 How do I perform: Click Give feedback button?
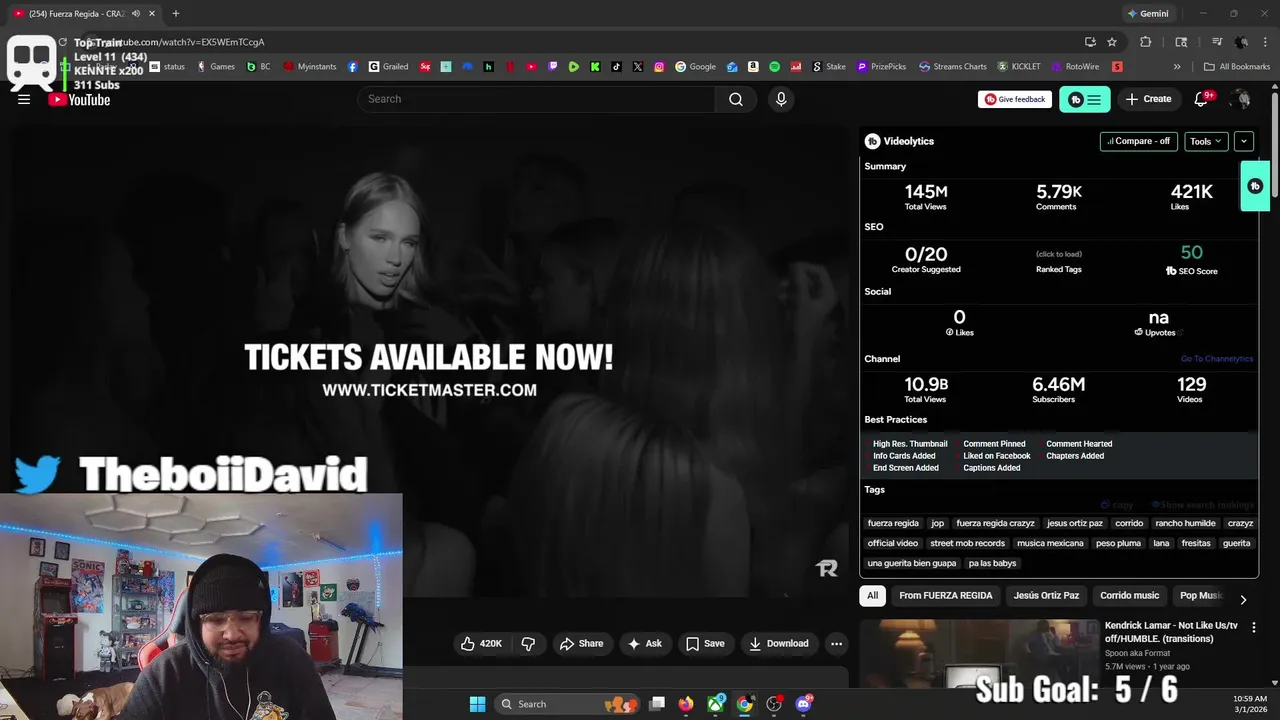[x=1015, y=99]
